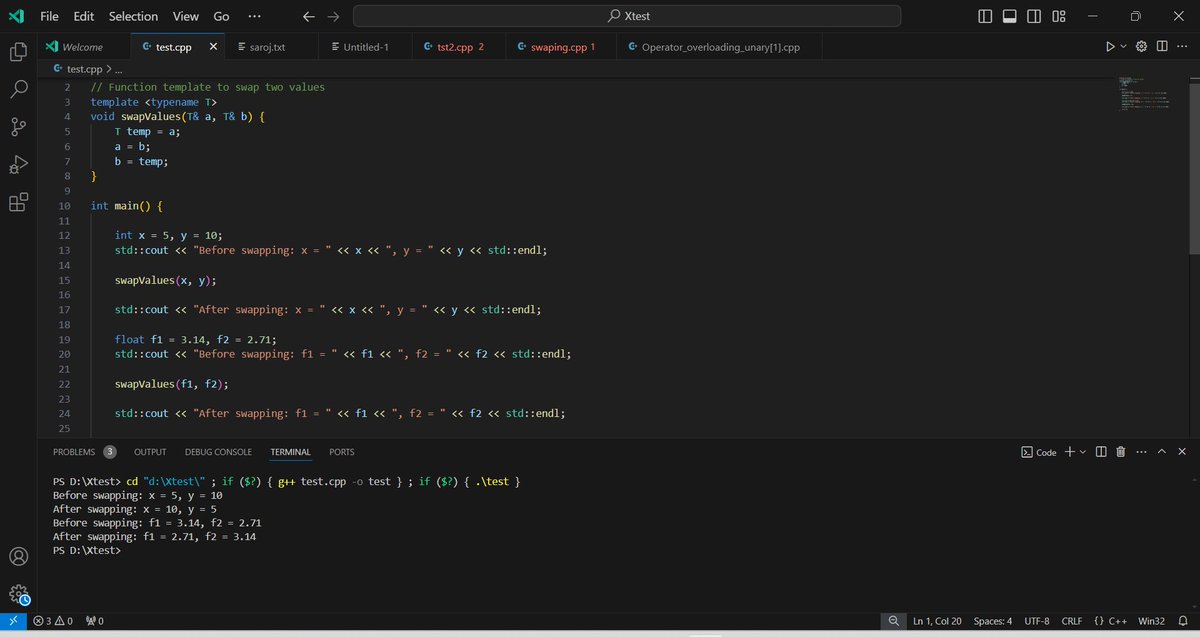Open the File menu

[49, 16]
